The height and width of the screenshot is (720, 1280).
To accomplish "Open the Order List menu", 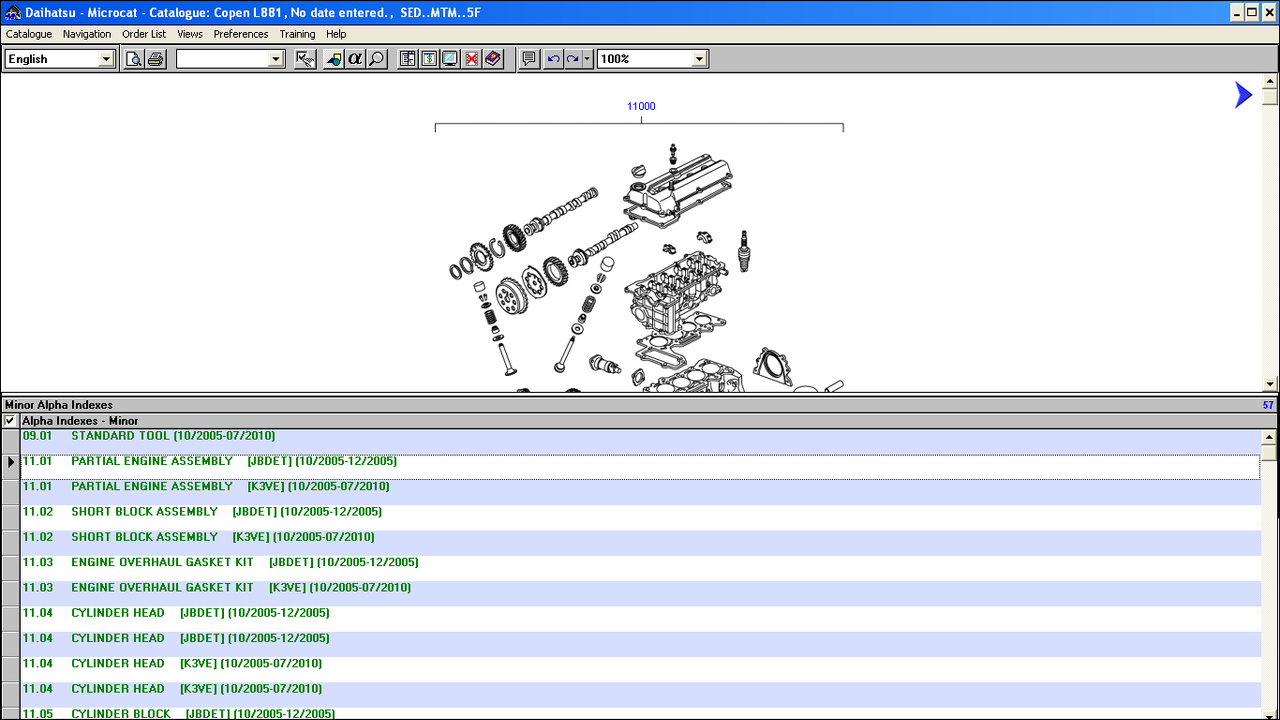I will coord(144,34).
